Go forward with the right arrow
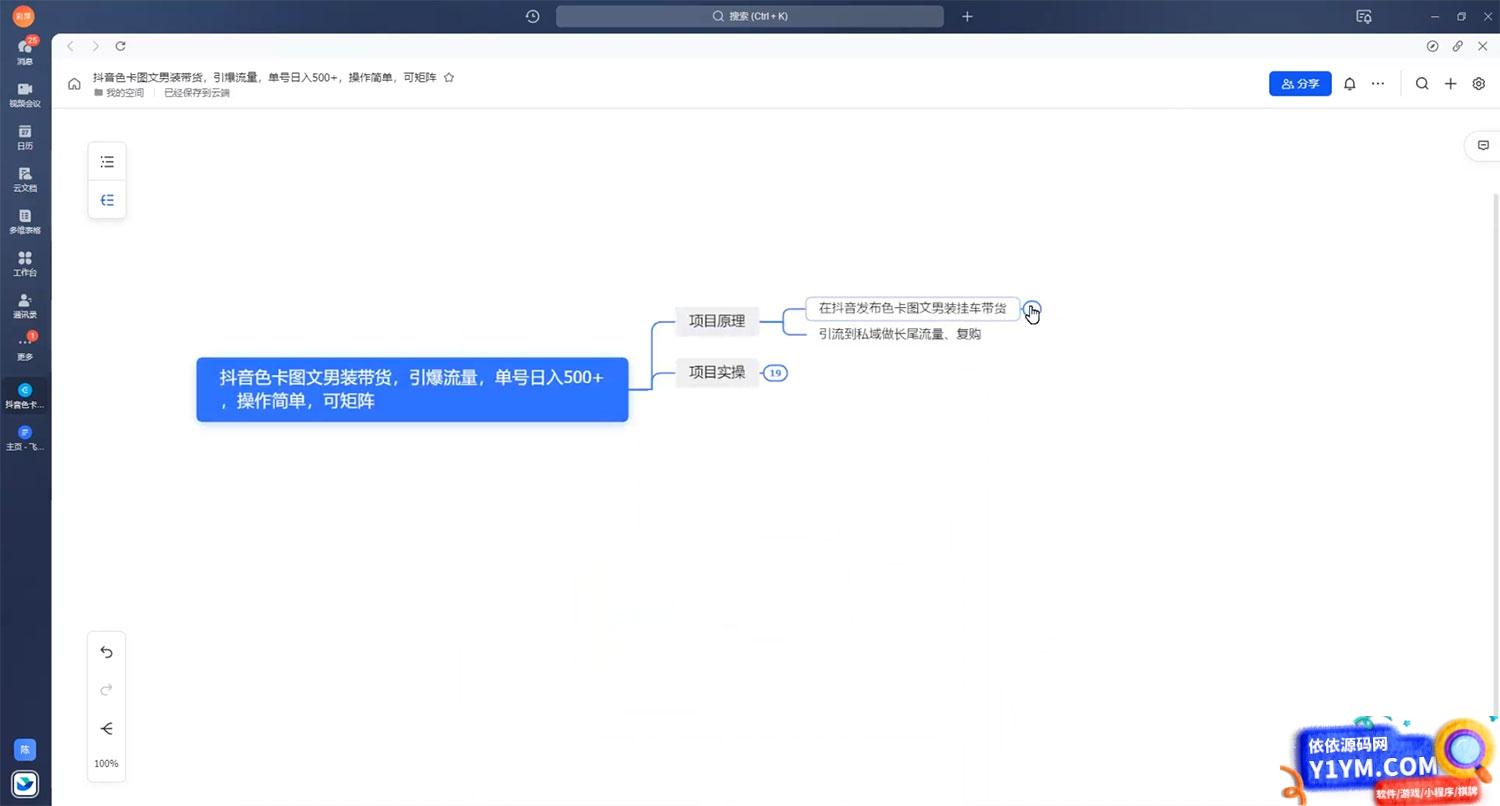Screen dimensions: 1500x806 (x=96, y=46)
